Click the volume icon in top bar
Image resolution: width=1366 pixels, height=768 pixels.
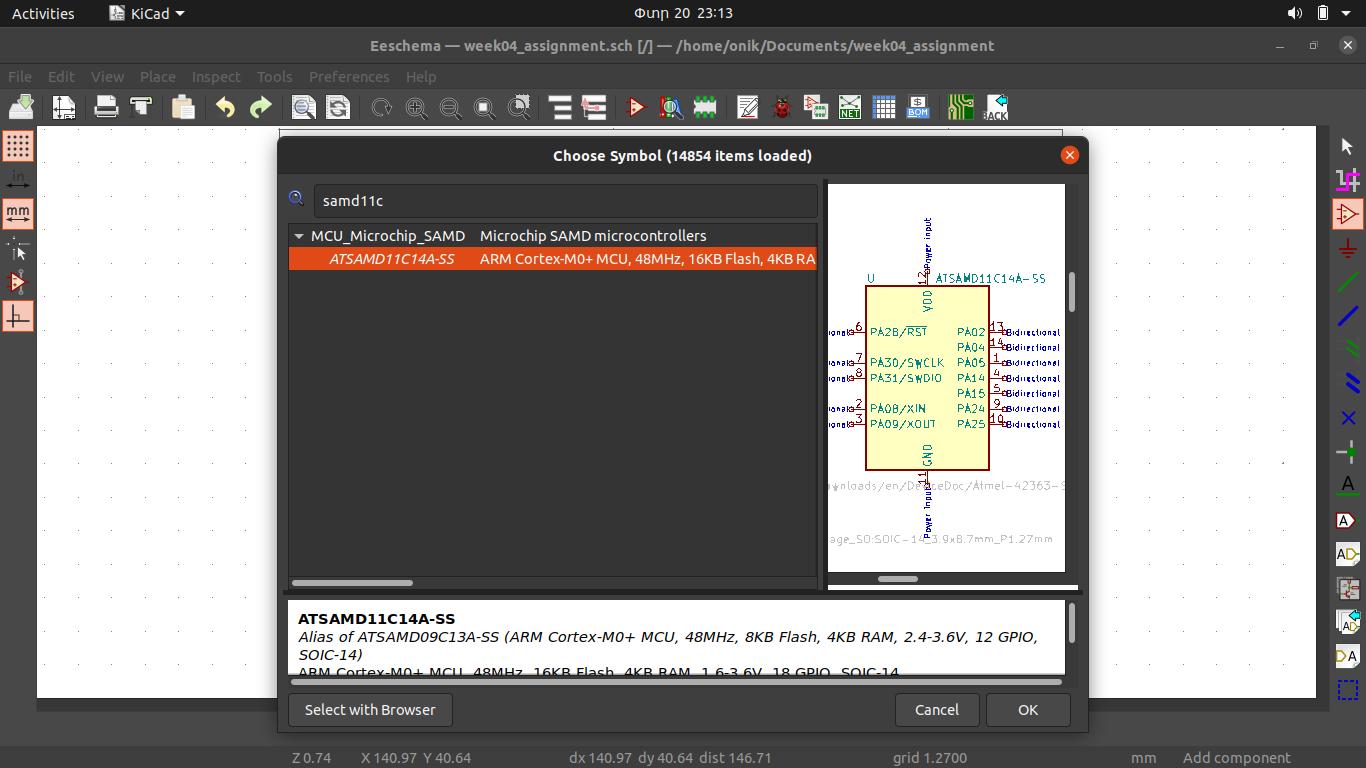click(x=1295, y=13)
